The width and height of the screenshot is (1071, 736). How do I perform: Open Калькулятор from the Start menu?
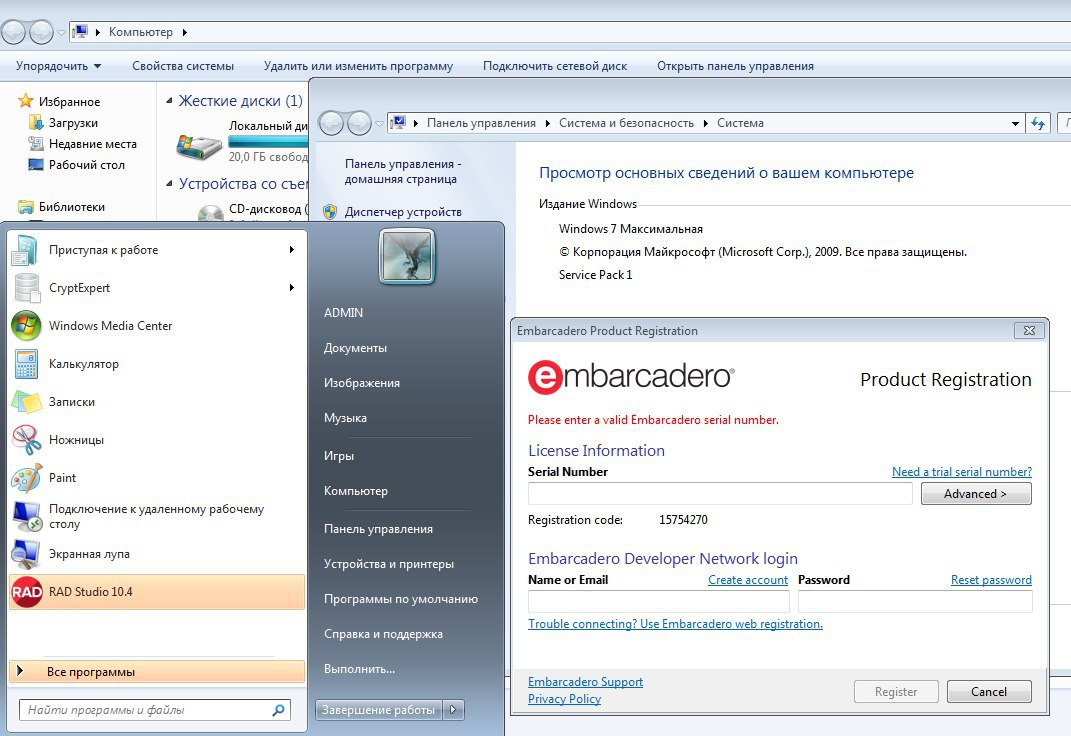[157, 364]
